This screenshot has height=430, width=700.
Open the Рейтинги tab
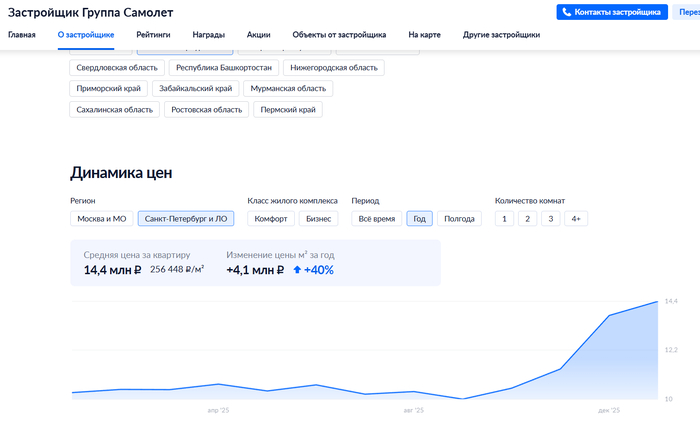[x=153, y=35]
